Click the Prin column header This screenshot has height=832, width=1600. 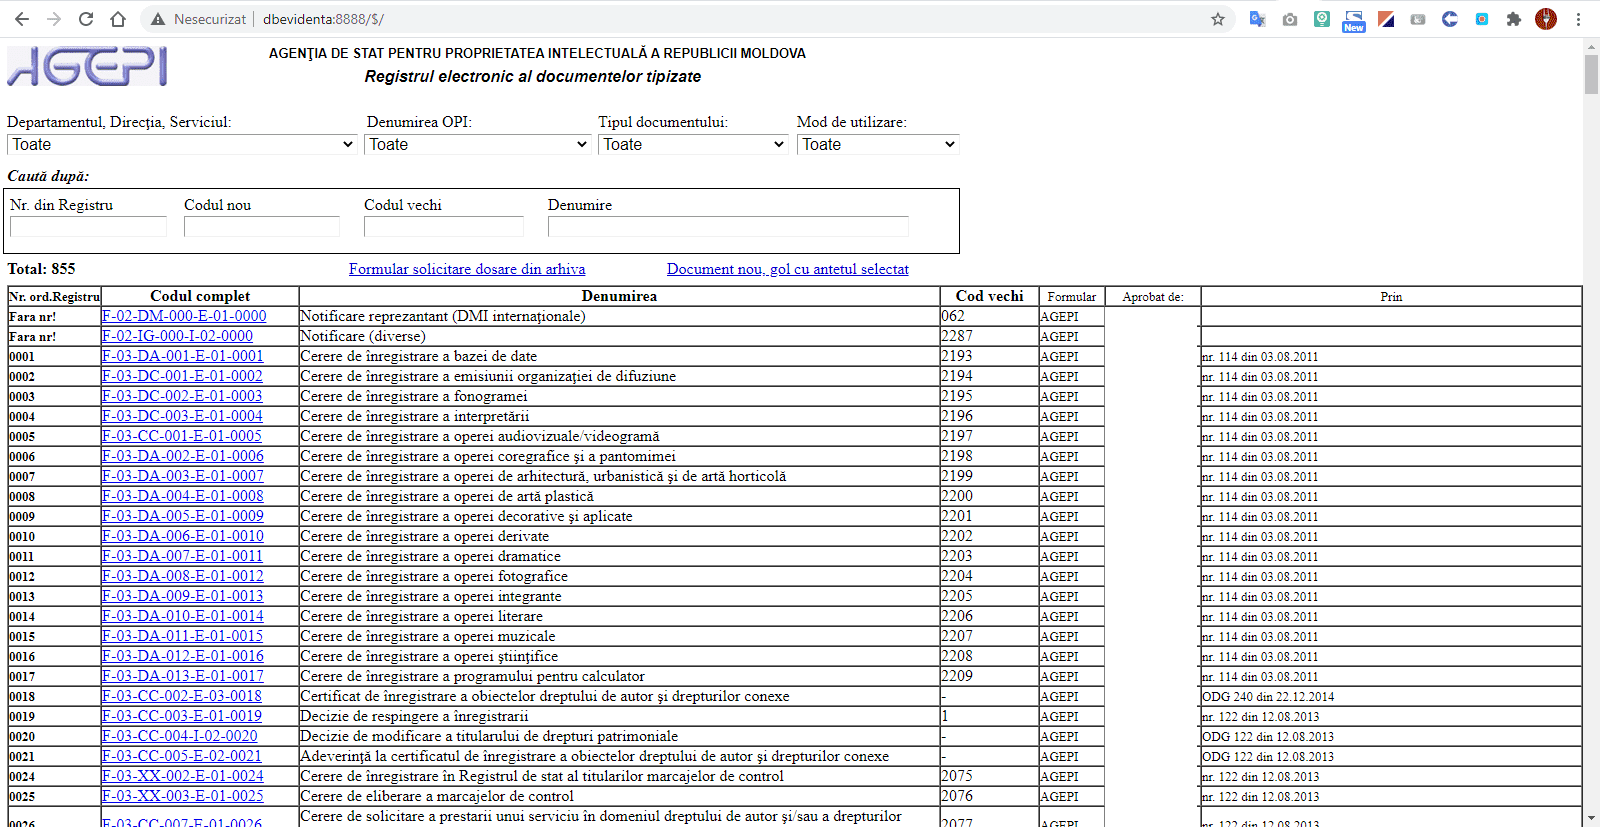1391,297
